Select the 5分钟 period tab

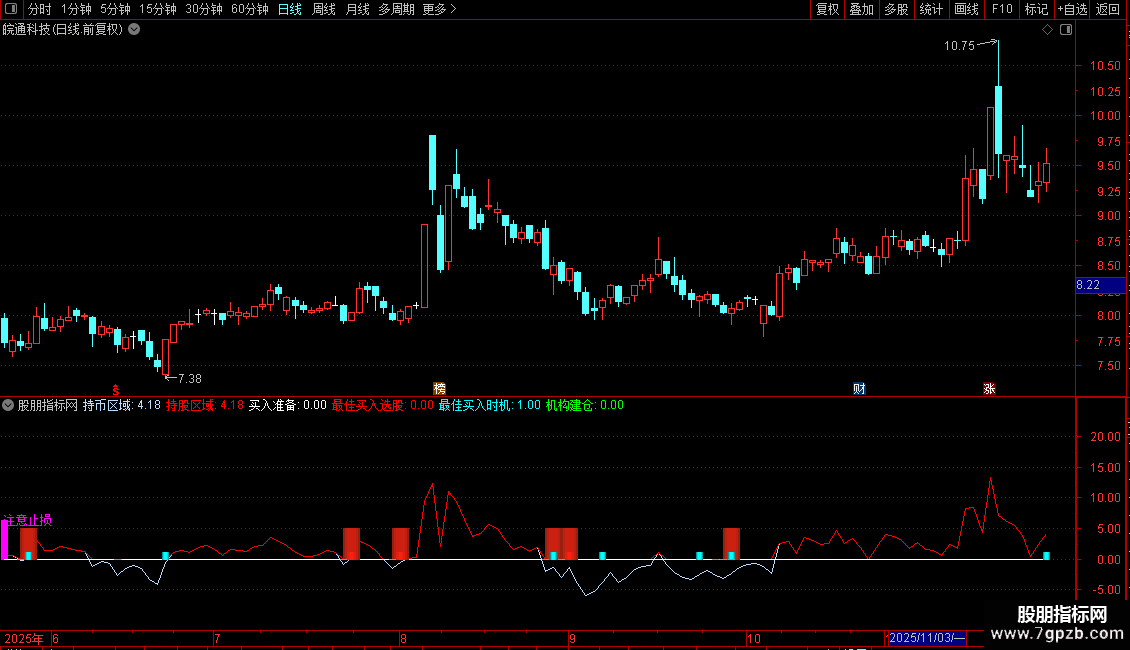(x=115, y=9)
